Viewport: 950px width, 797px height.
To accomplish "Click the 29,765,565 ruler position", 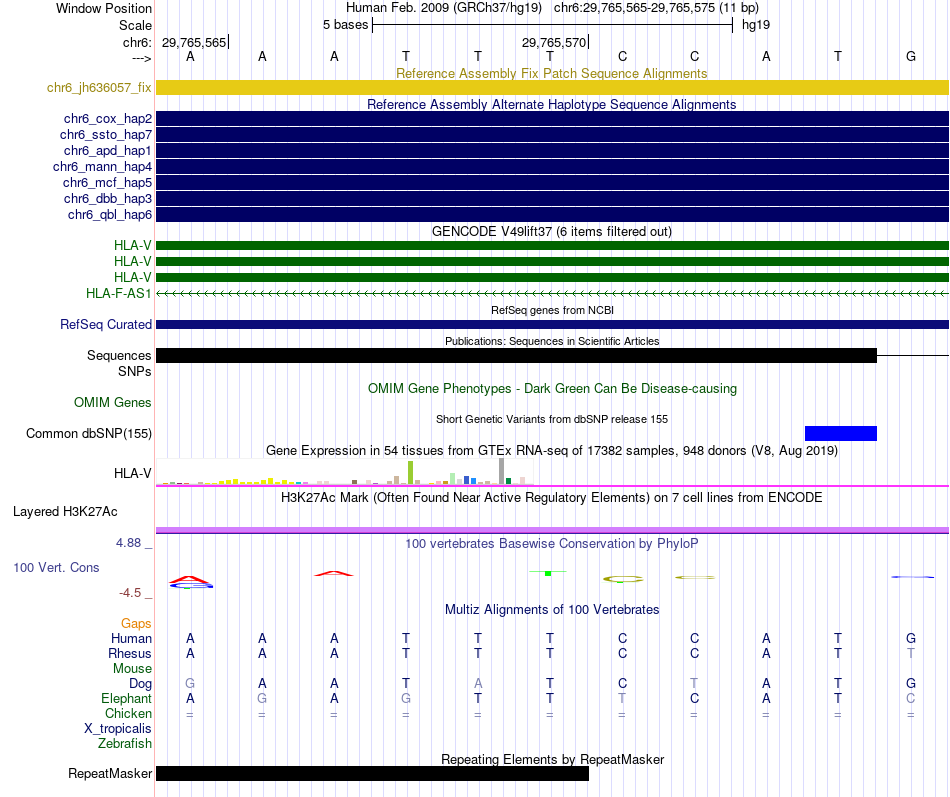I will click(x=194, y=42).
